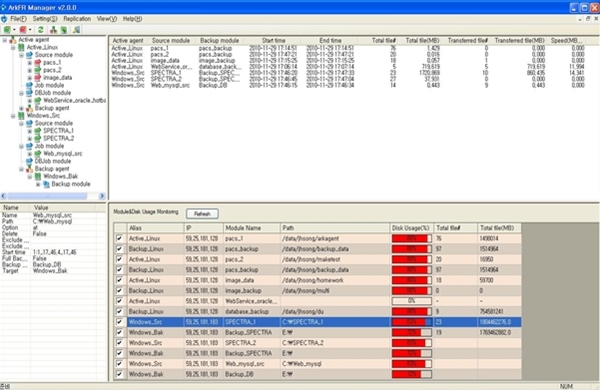Image resolution: width=600 pixels, height=390 pixels.
Task: Collapse the Windows_Src tree node
Action: coord(13,116)
